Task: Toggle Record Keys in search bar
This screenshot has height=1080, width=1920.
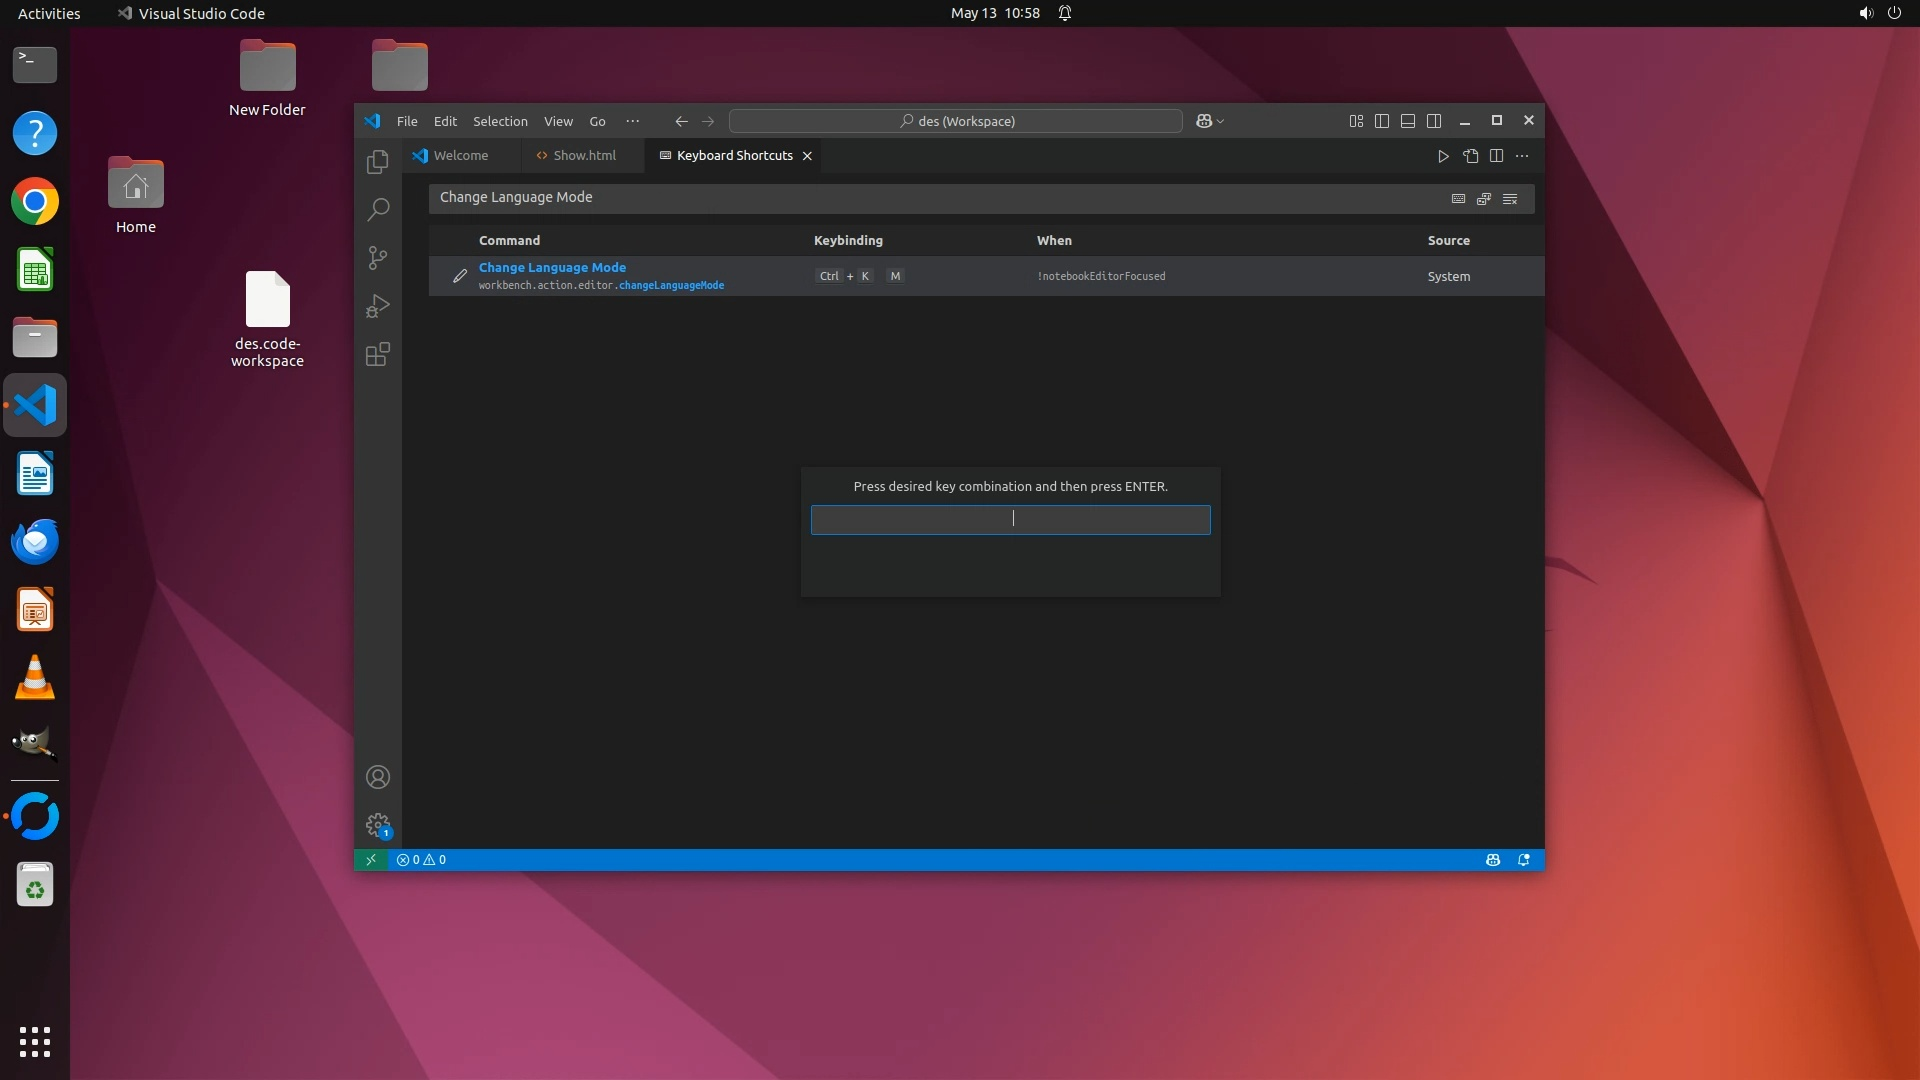Action: (1458, 198)
